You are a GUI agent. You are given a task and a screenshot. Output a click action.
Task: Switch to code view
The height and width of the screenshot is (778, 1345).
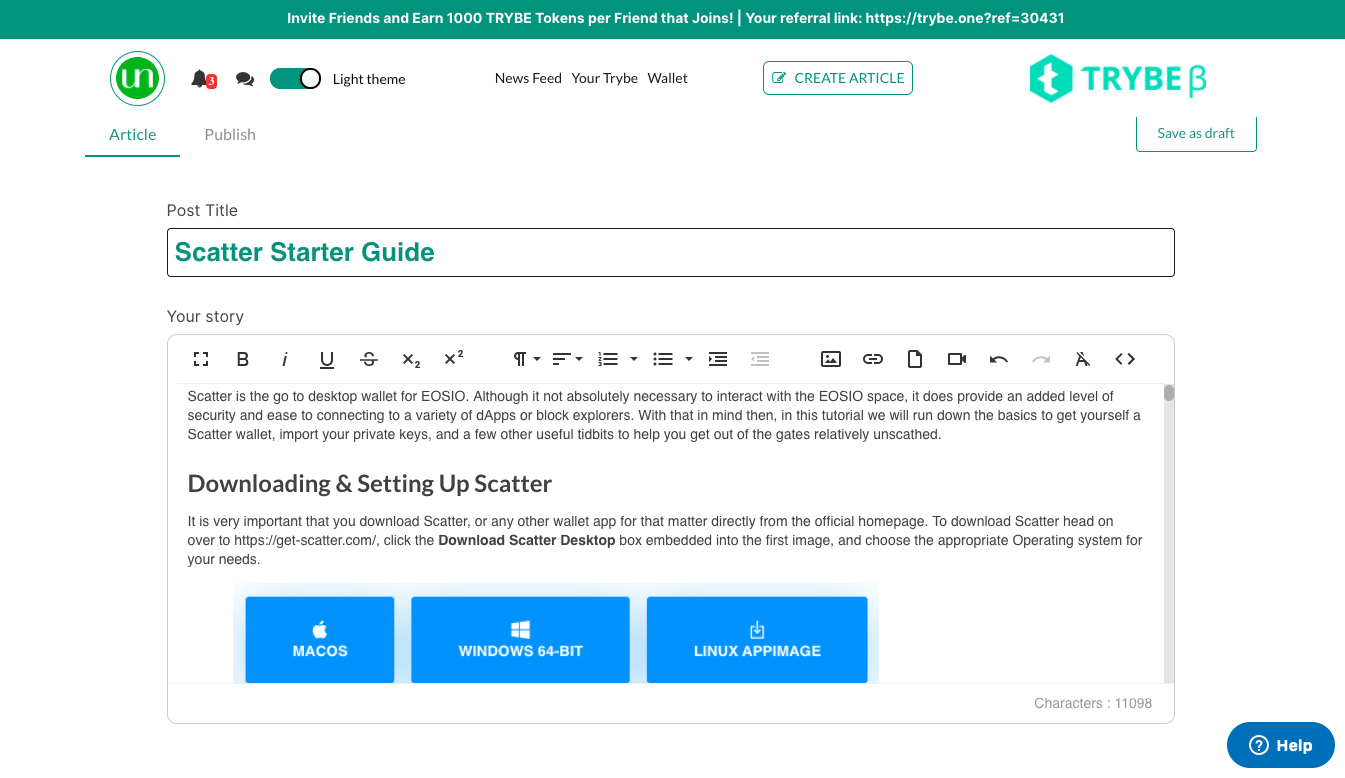[x=1125, y=359]
